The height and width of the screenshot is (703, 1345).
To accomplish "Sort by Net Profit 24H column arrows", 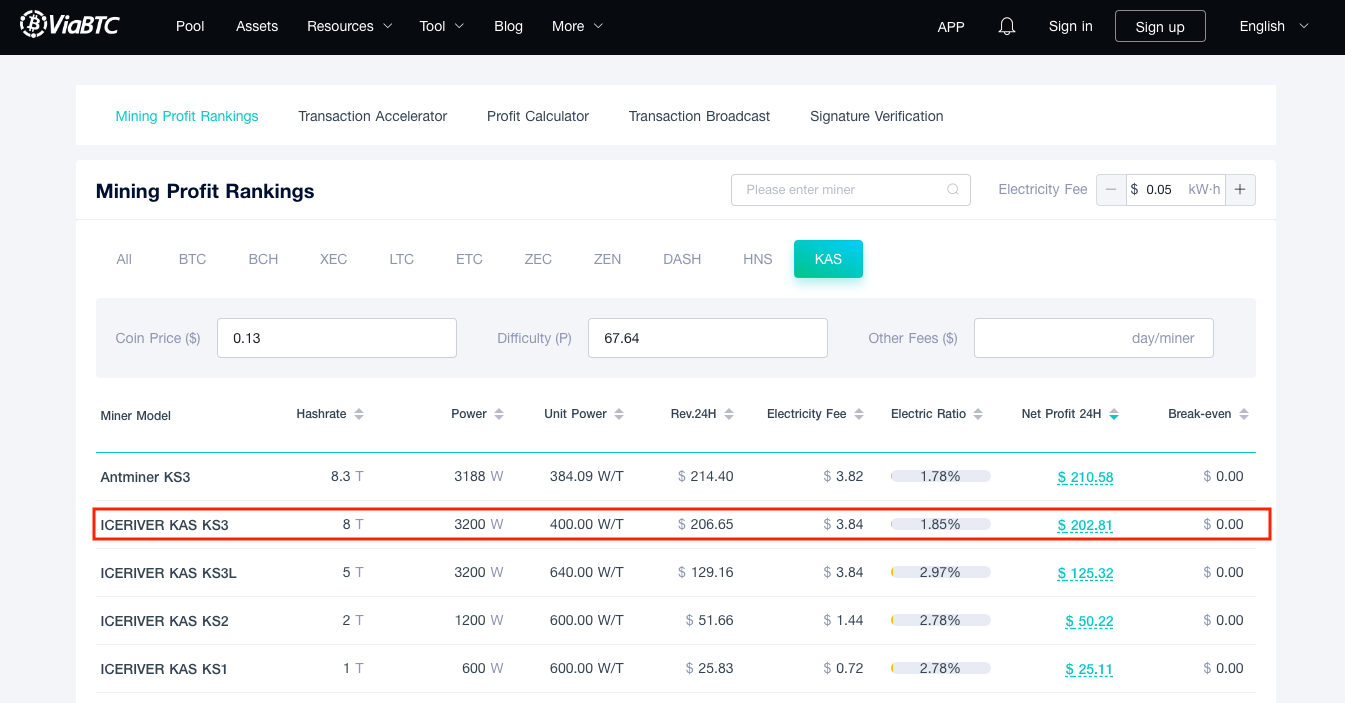I will tap(1114, 414).
